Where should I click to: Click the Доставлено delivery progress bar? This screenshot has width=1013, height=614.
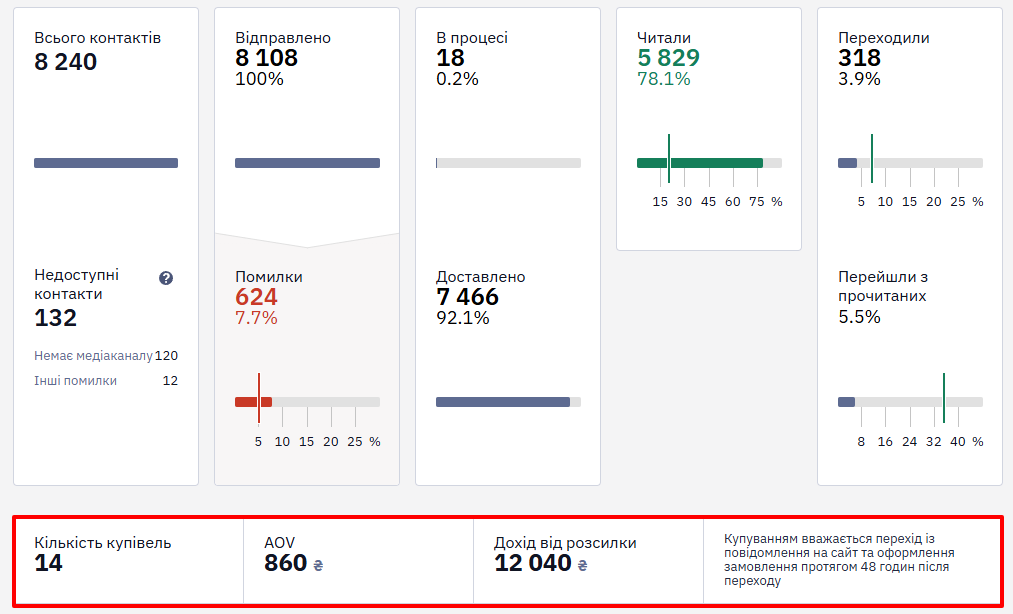pos(508,402)
